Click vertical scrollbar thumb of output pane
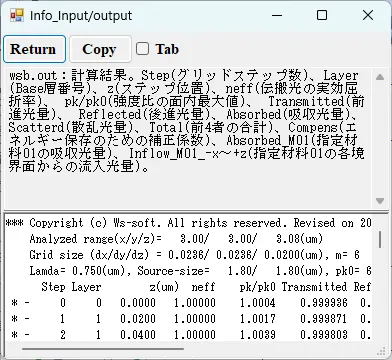392x360 pixels. point(380,240)
